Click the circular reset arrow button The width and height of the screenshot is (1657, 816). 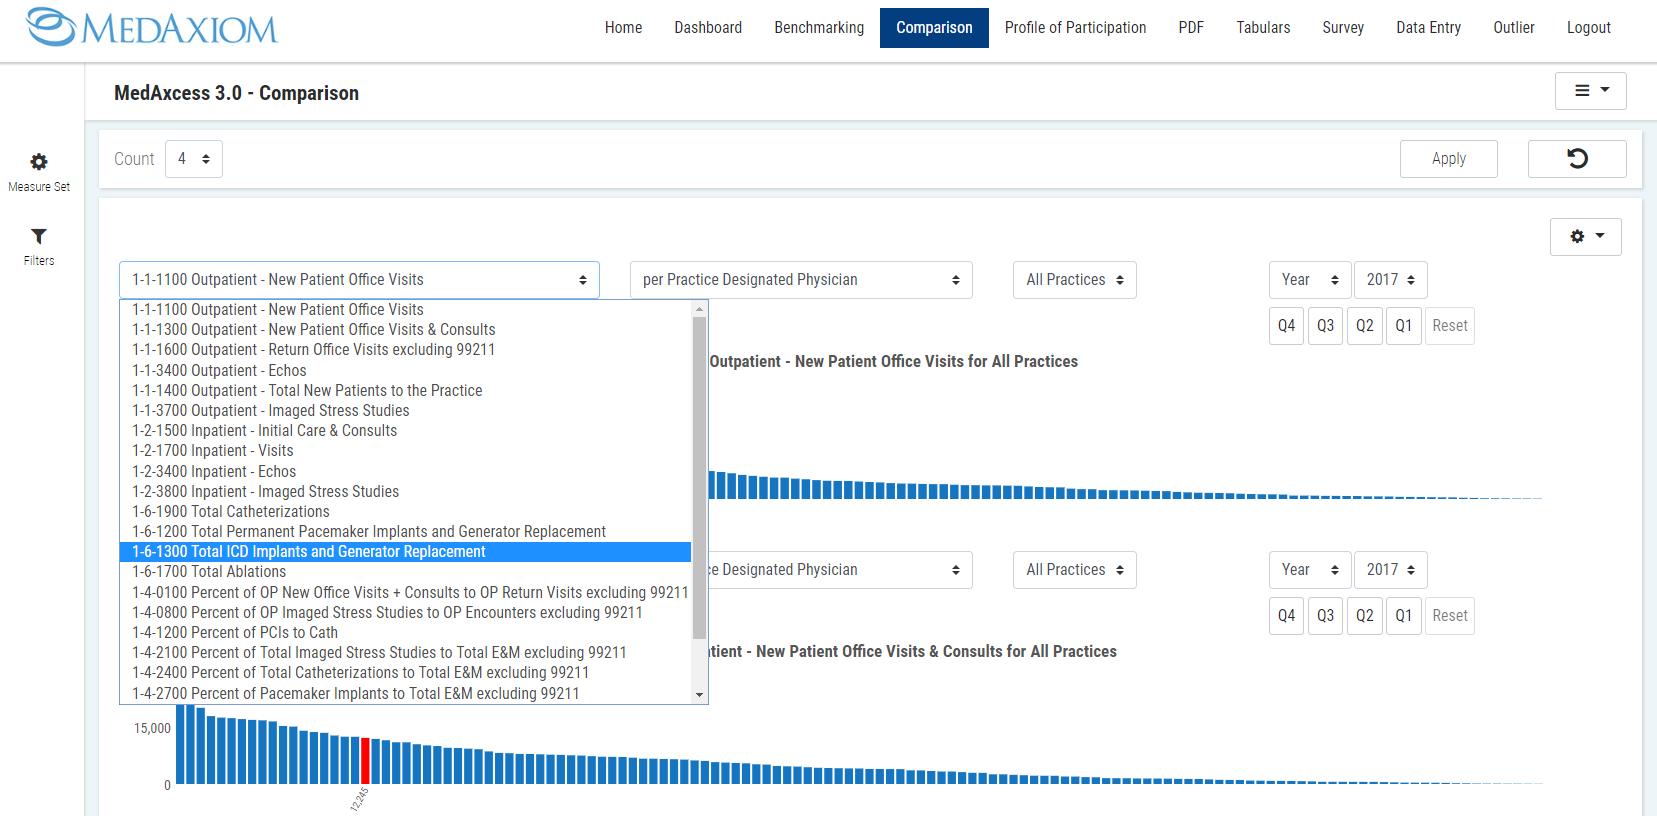tap(1576, 159)
